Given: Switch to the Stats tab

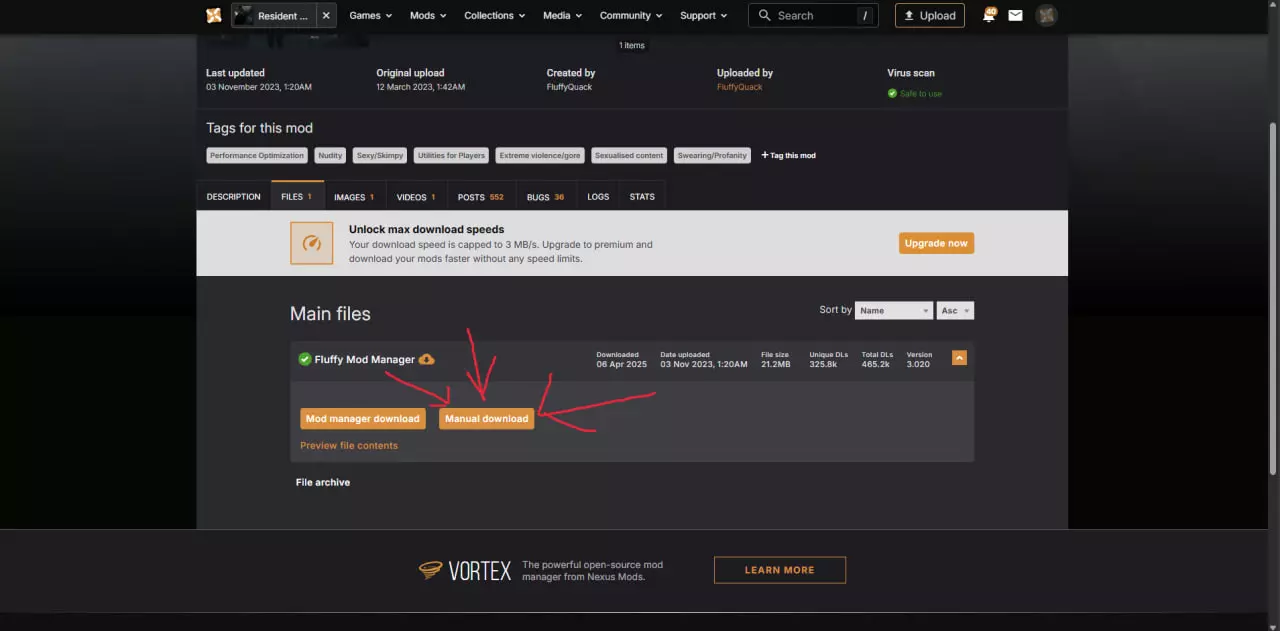Looking at the screenshot, I should [642, 197].
